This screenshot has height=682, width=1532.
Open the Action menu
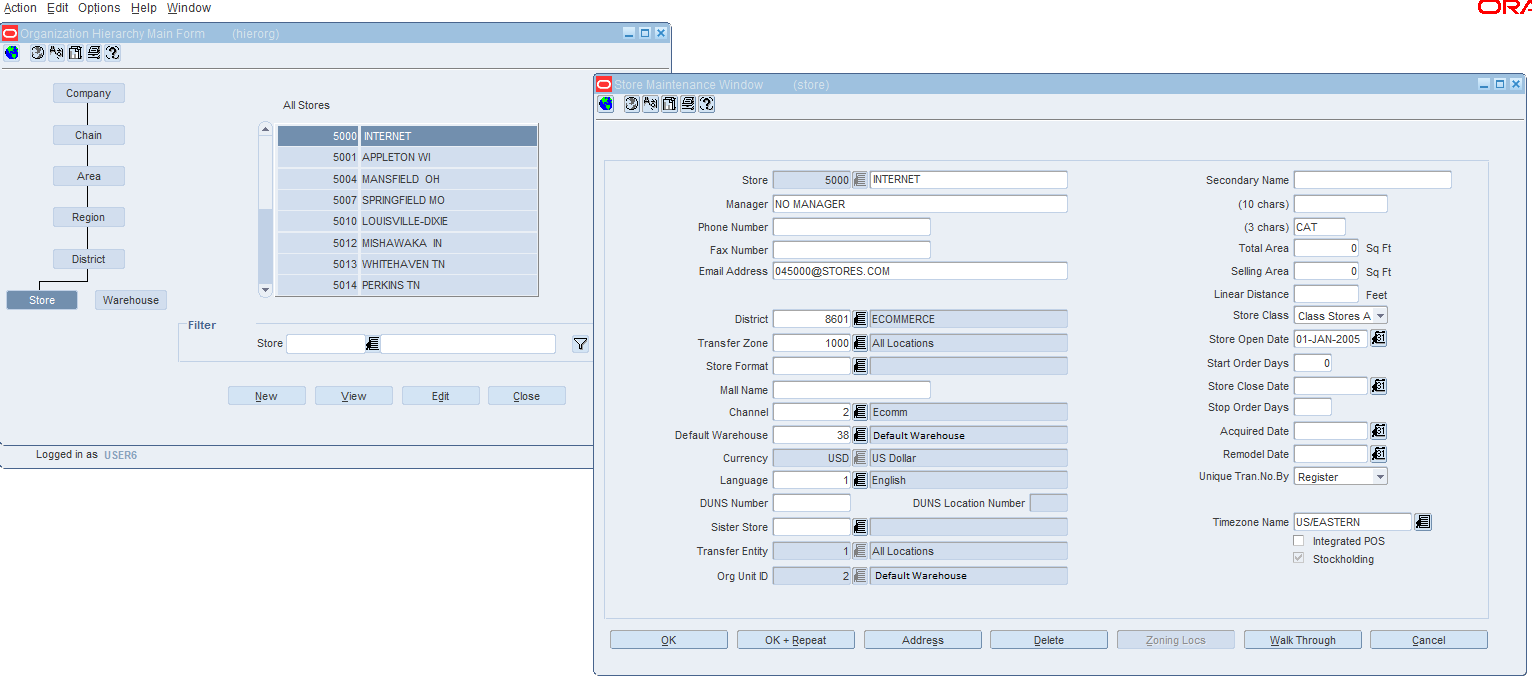click(20, 7)
